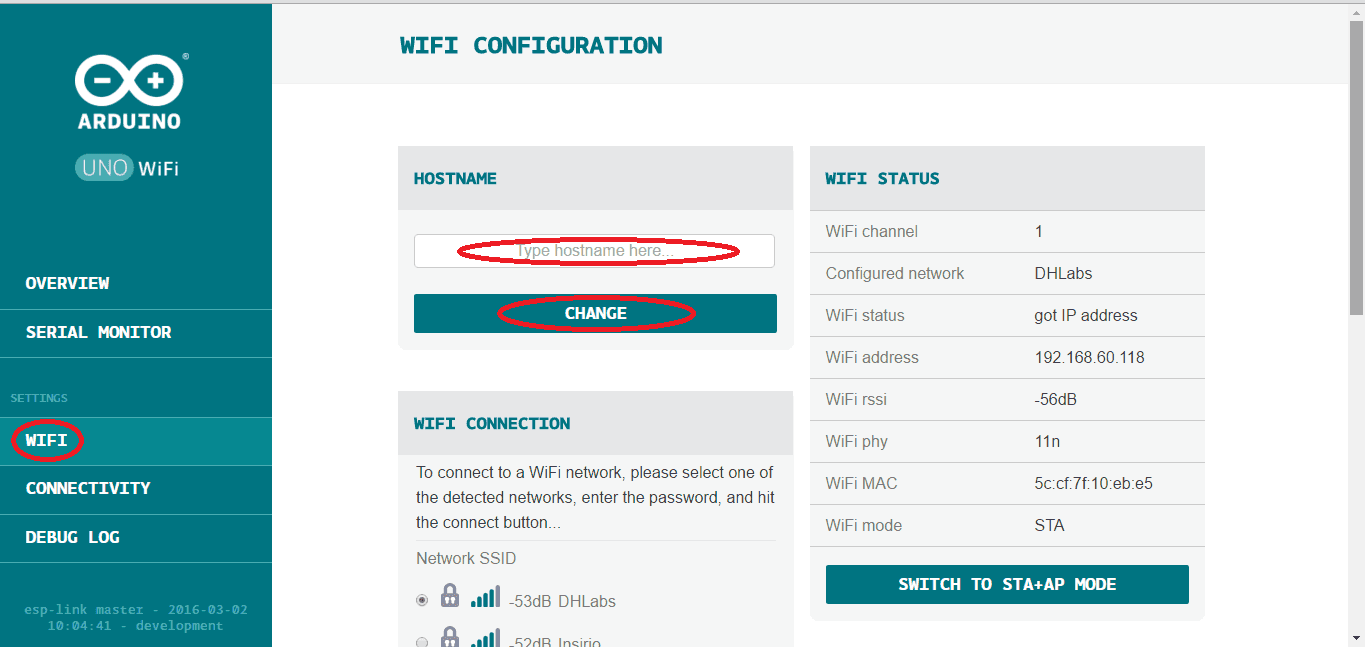Click the signal bars for Insirio network
Image resolution: width=1366 pixels, height=648 pixels.
(485, 639)
